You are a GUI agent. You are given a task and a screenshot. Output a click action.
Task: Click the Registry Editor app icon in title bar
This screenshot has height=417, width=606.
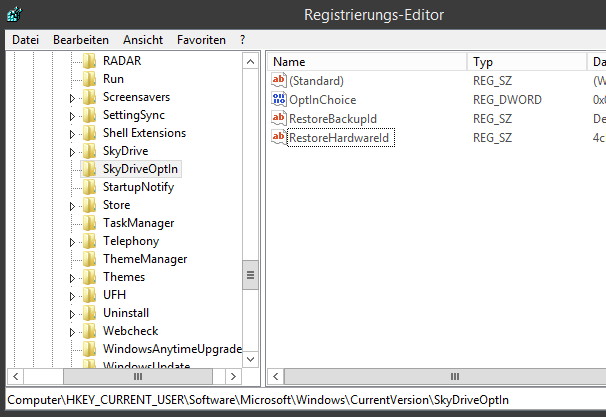[x=14, y=14]
